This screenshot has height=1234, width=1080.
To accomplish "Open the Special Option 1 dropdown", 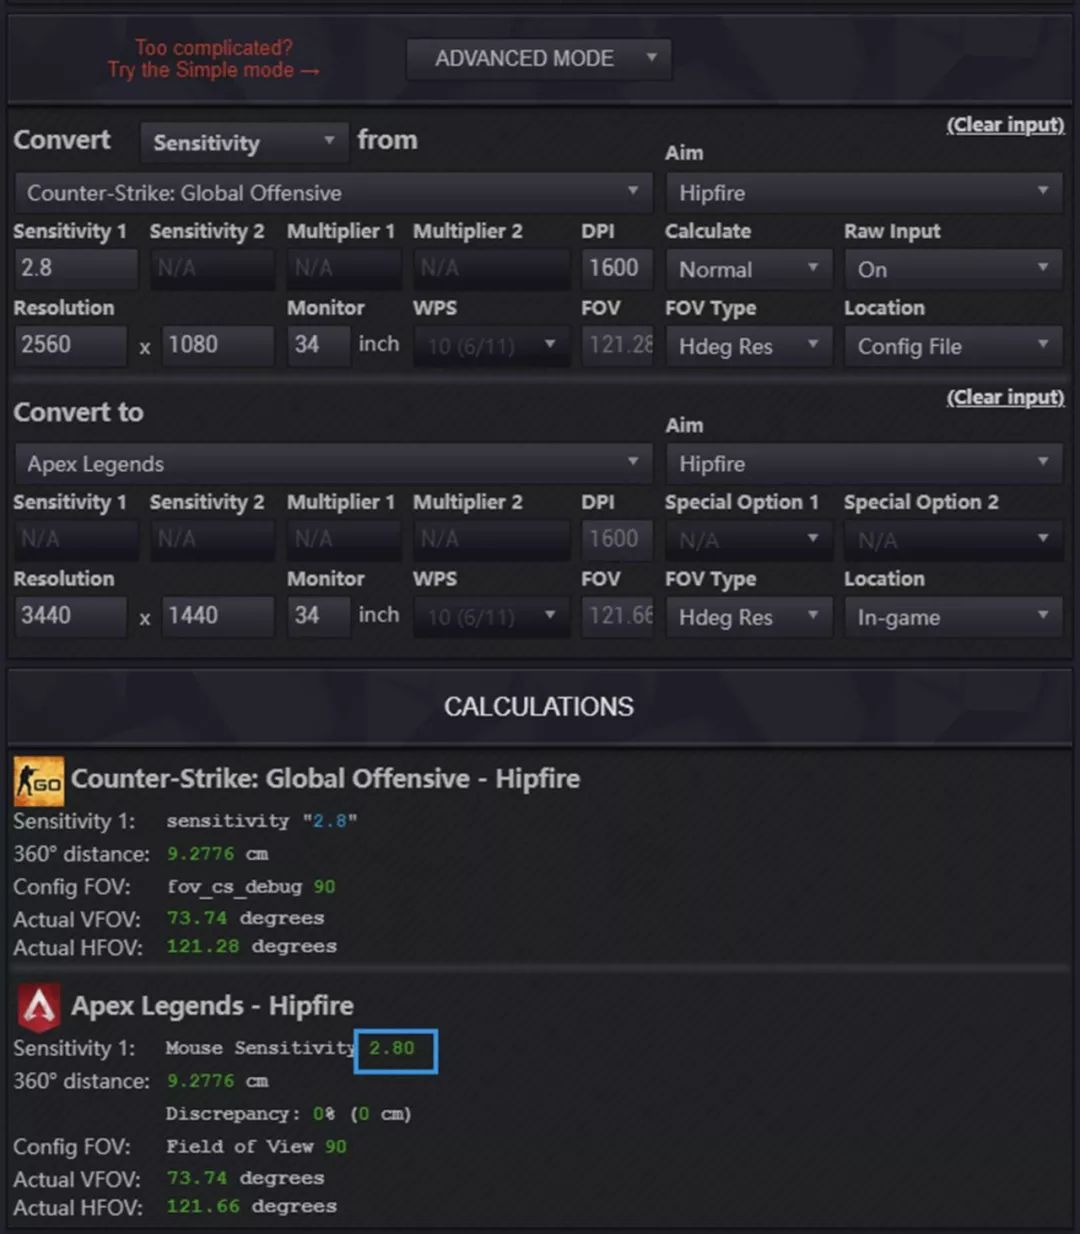I will [749, 540].
